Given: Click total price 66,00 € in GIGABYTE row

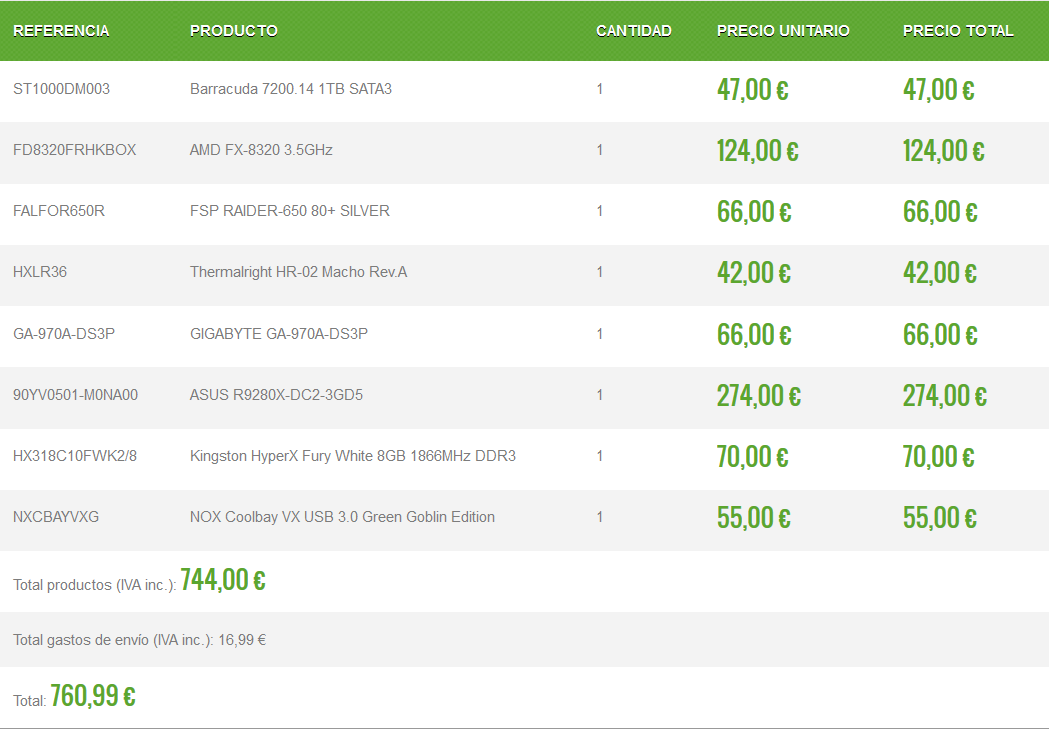Looking at the screenshot, I should [940, 334].
